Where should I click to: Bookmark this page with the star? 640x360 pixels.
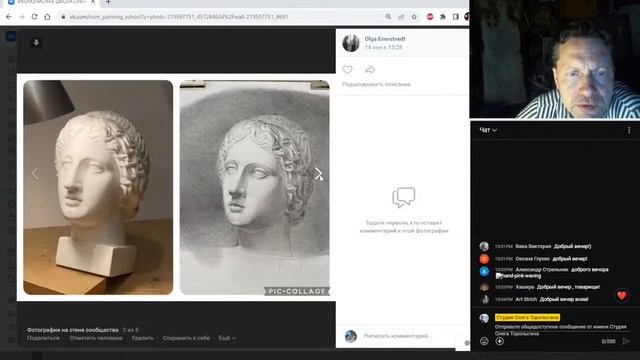click(x=414, y=17)
